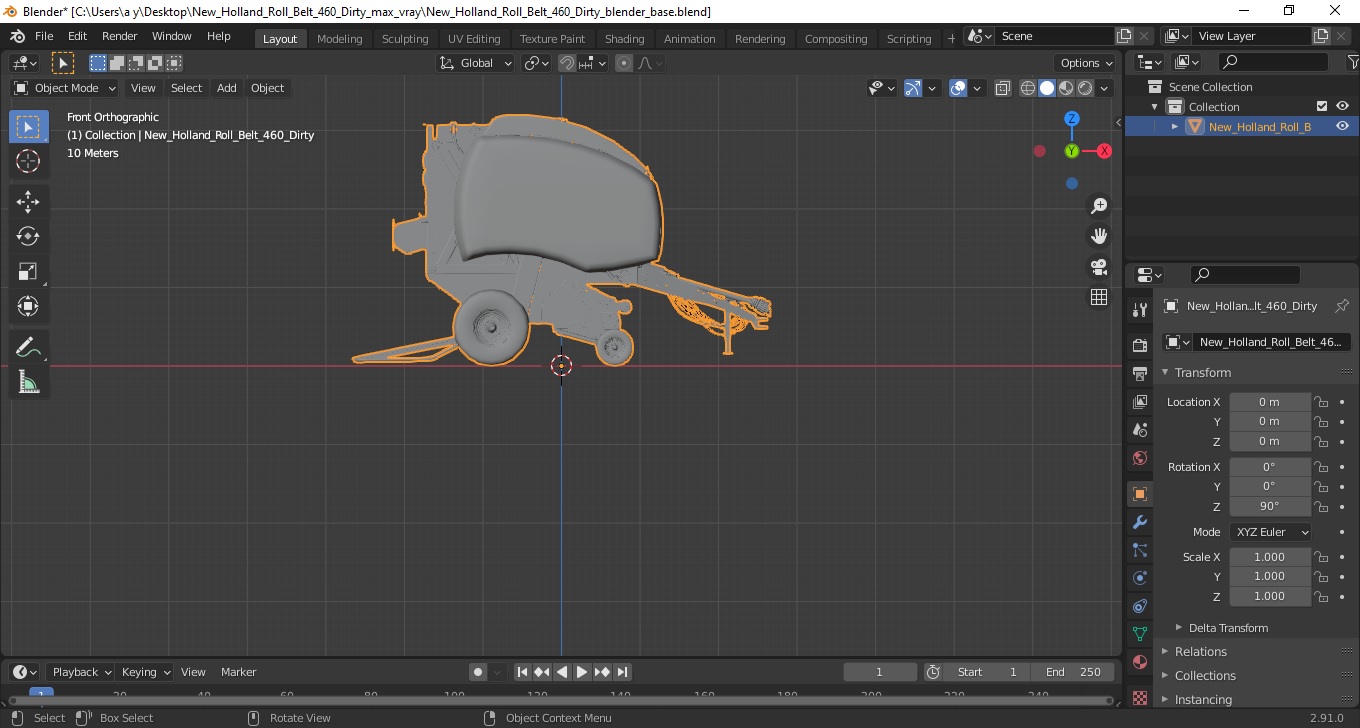Hide Collection with eye icon
This screenshot has height=728, width=1360.
tap(1342, 106)
